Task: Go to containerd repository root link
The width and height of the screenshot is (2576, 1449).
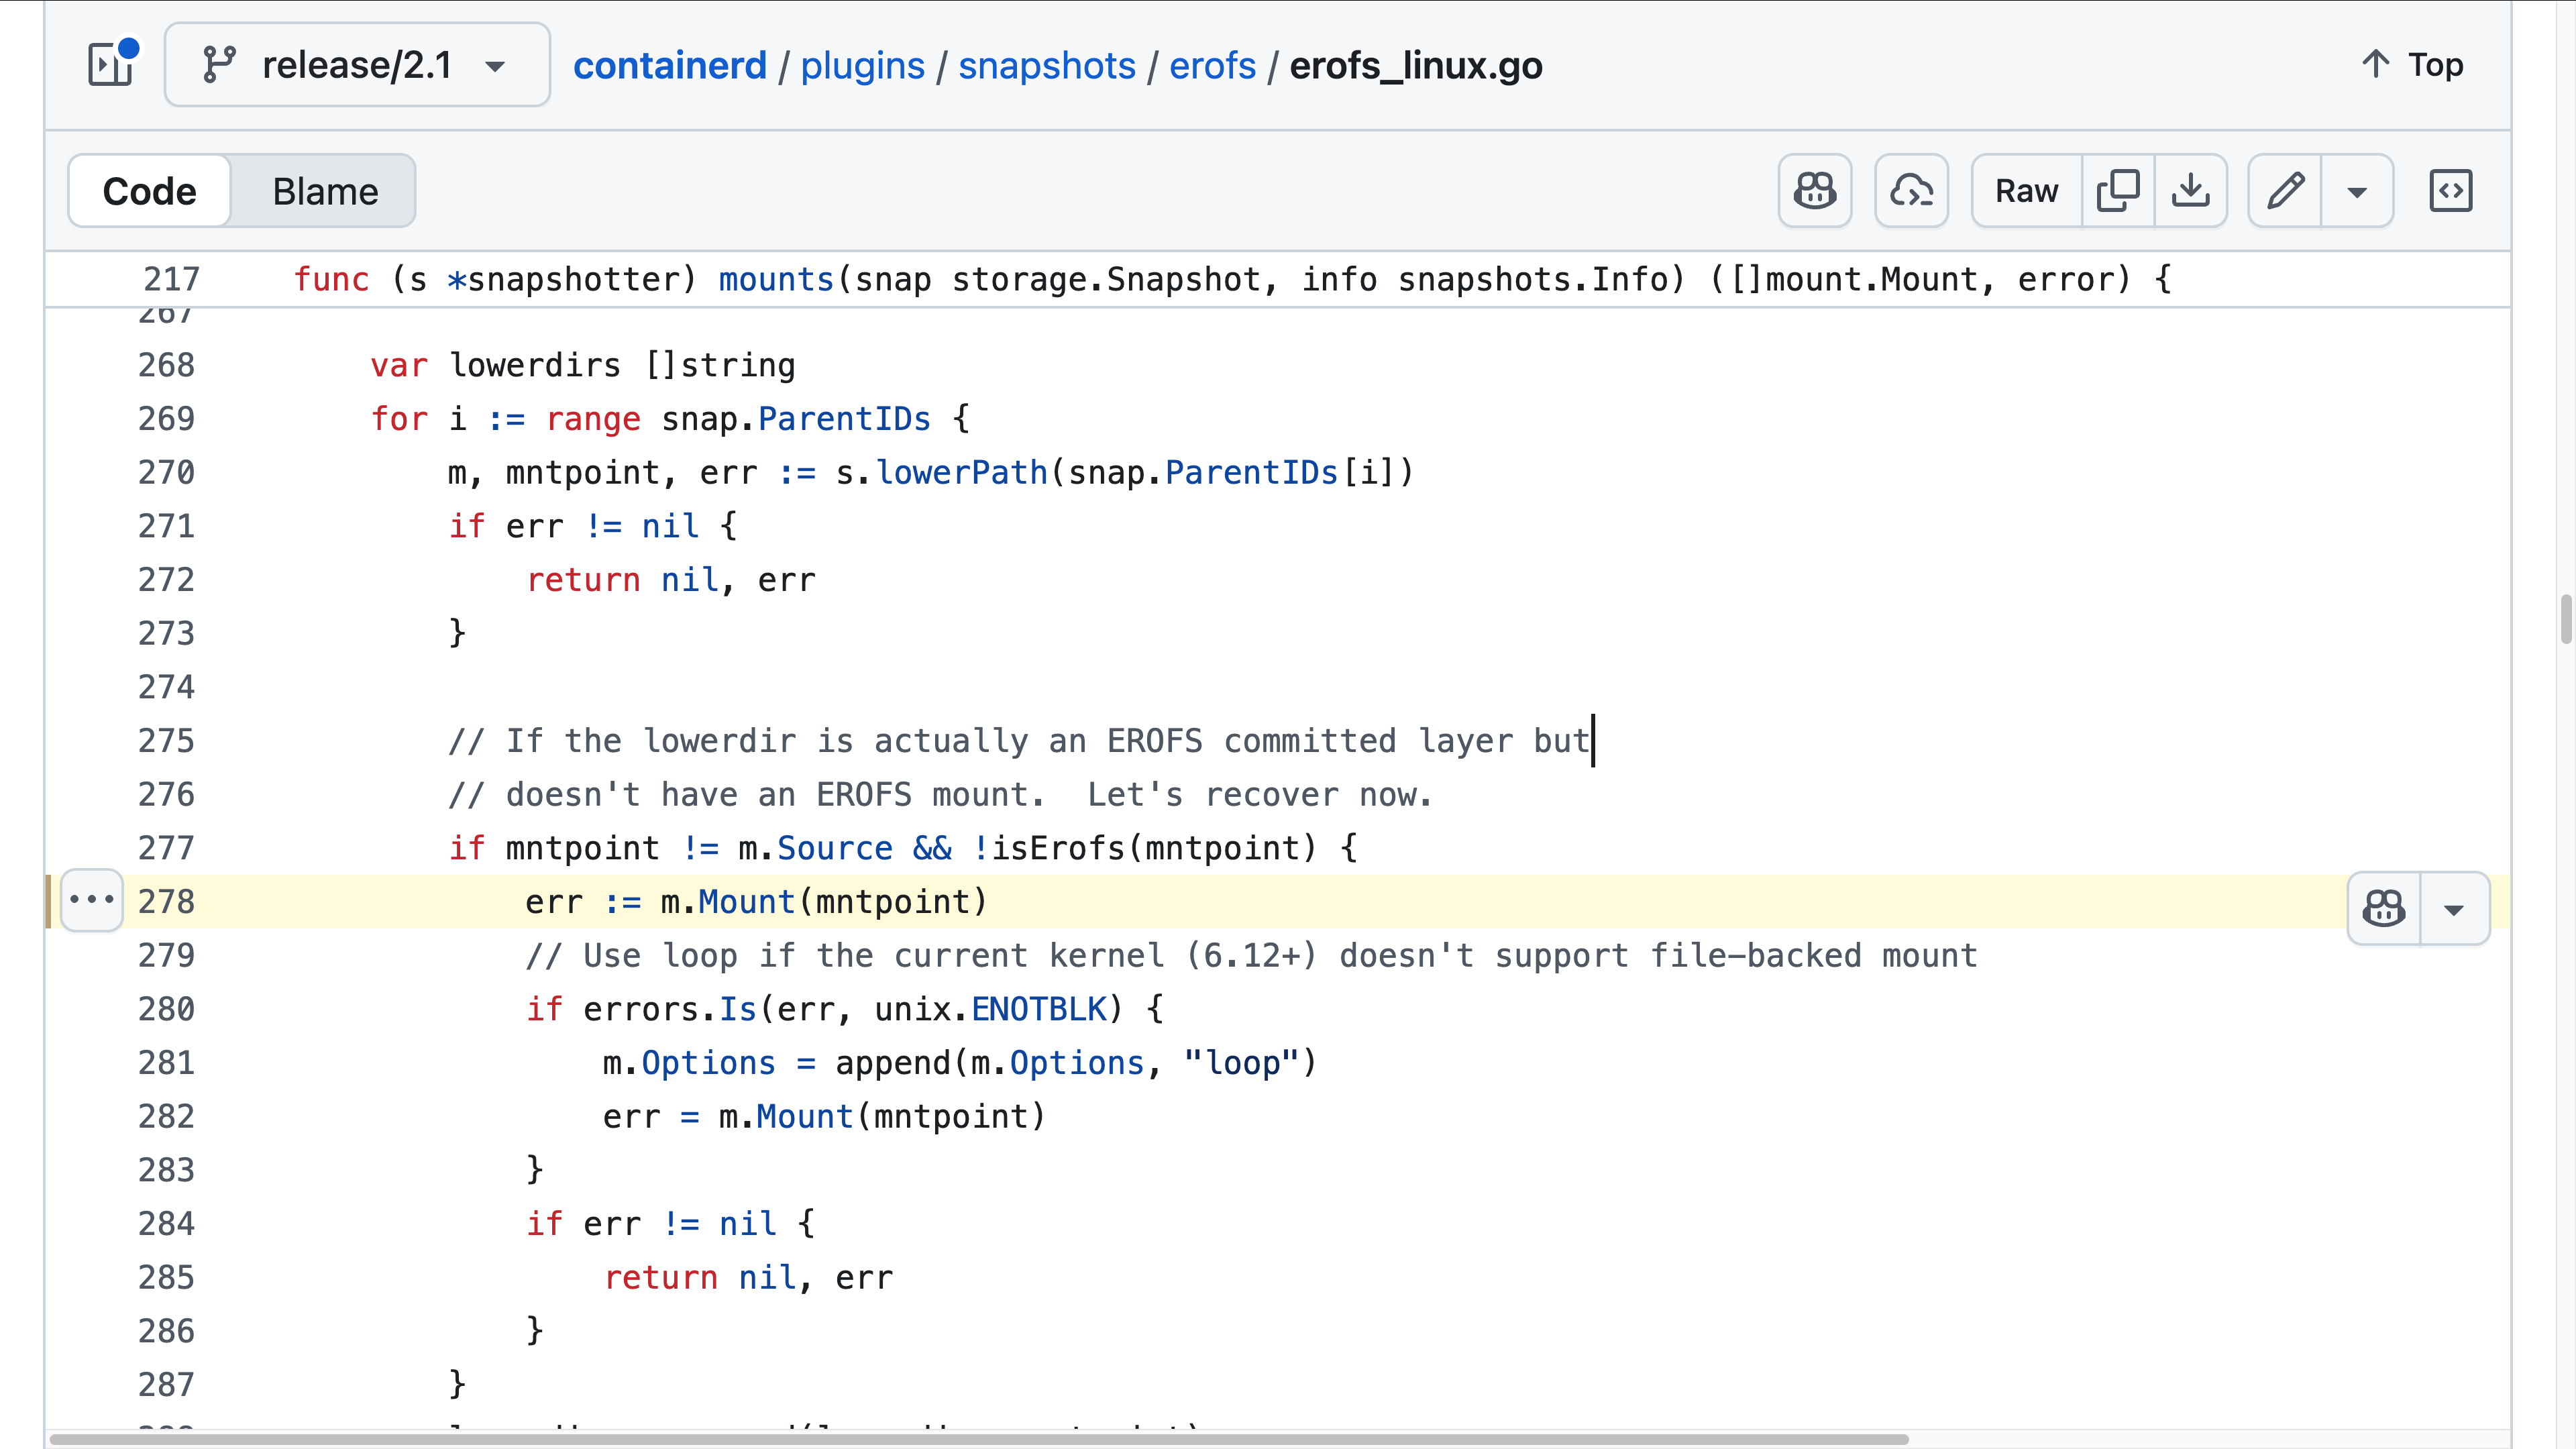Action: tap(669, 65)
